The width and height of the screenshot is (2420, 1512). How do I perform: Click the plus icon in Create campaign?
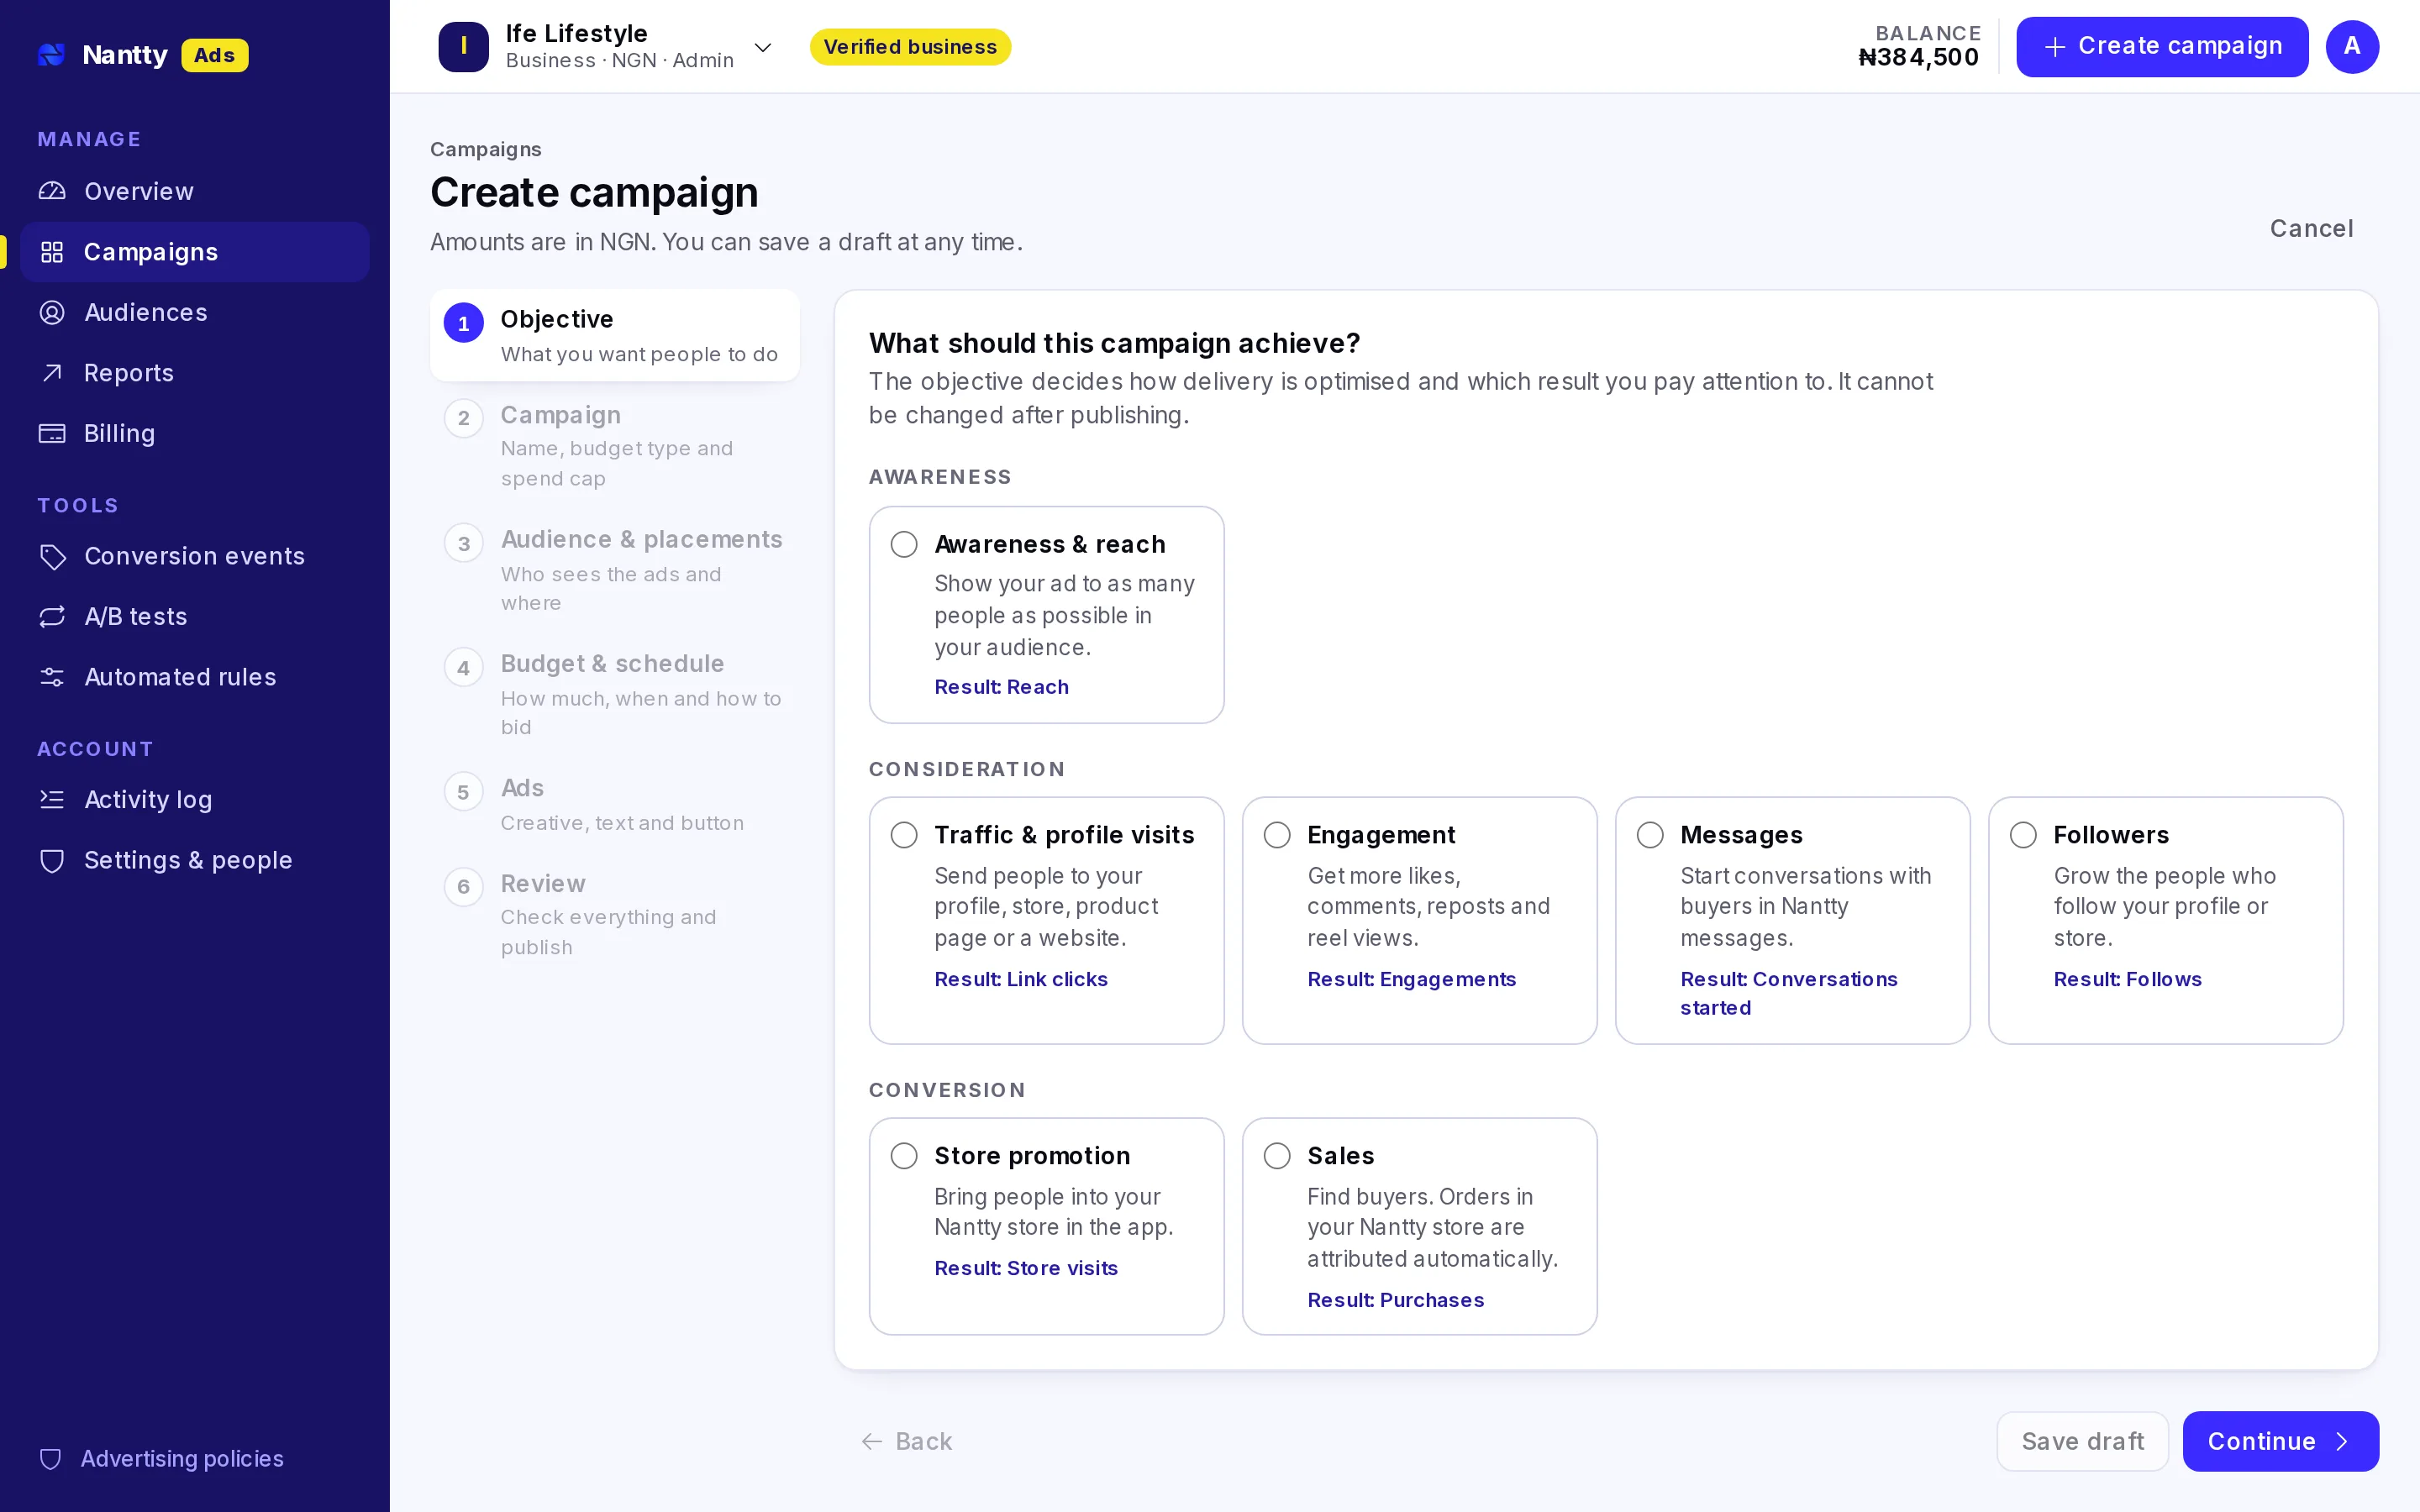2055,47
